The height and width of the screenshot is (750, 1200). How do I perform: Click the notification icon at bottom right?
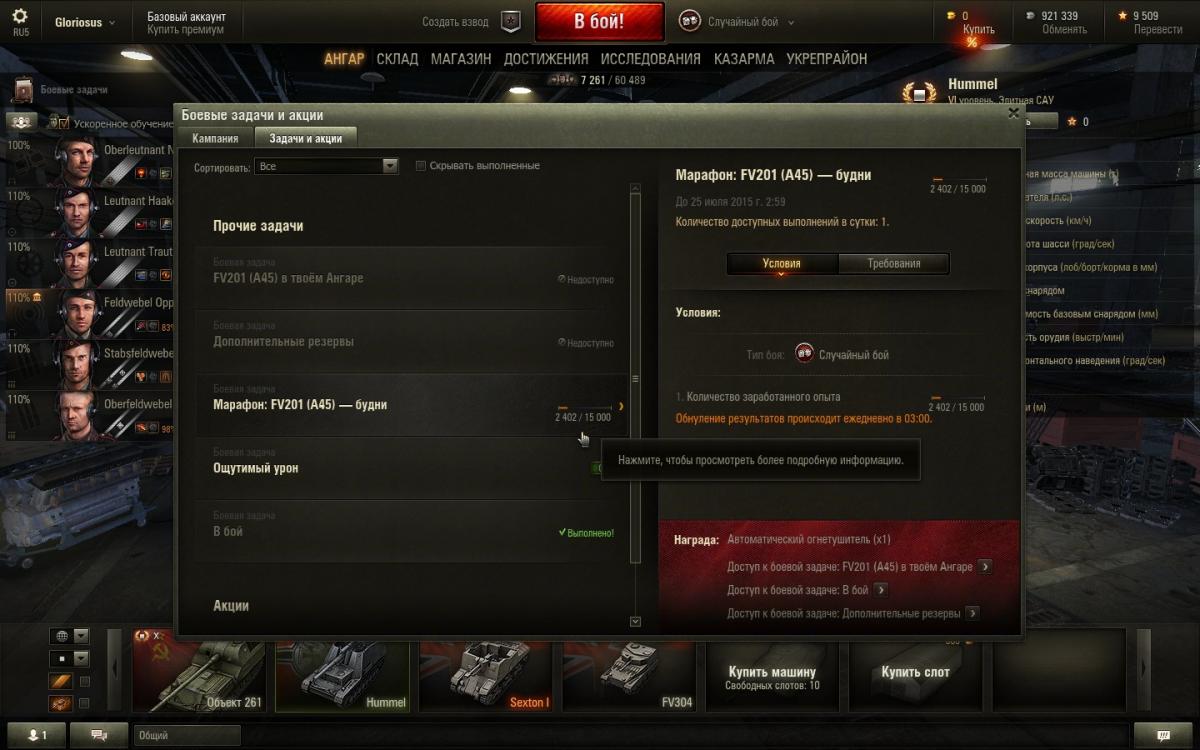pos(1165,735)
